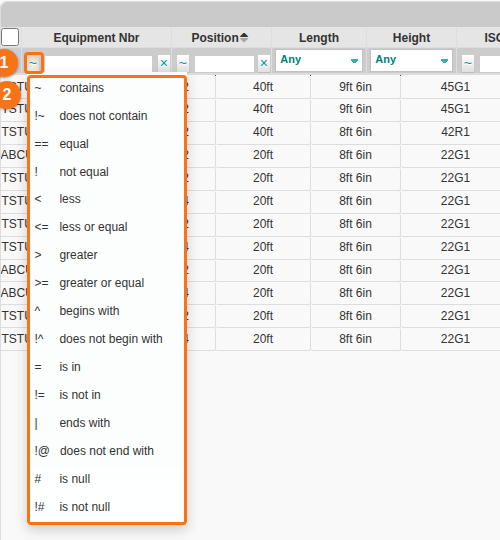
Task: Pick the 'is in' operator
Action: [107, 367]
